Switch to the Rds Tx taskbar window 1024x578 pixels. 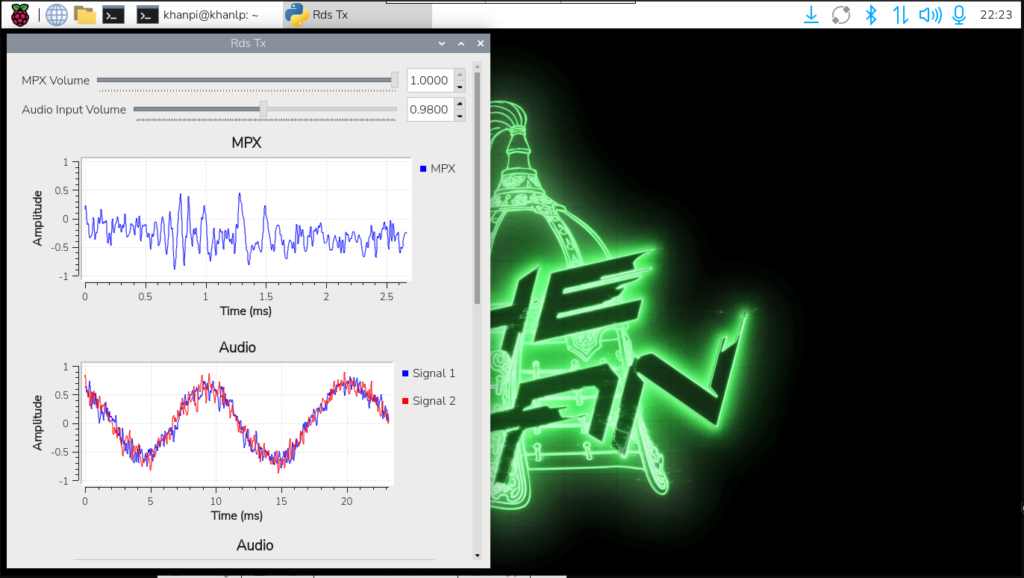(x=357, y=14)
